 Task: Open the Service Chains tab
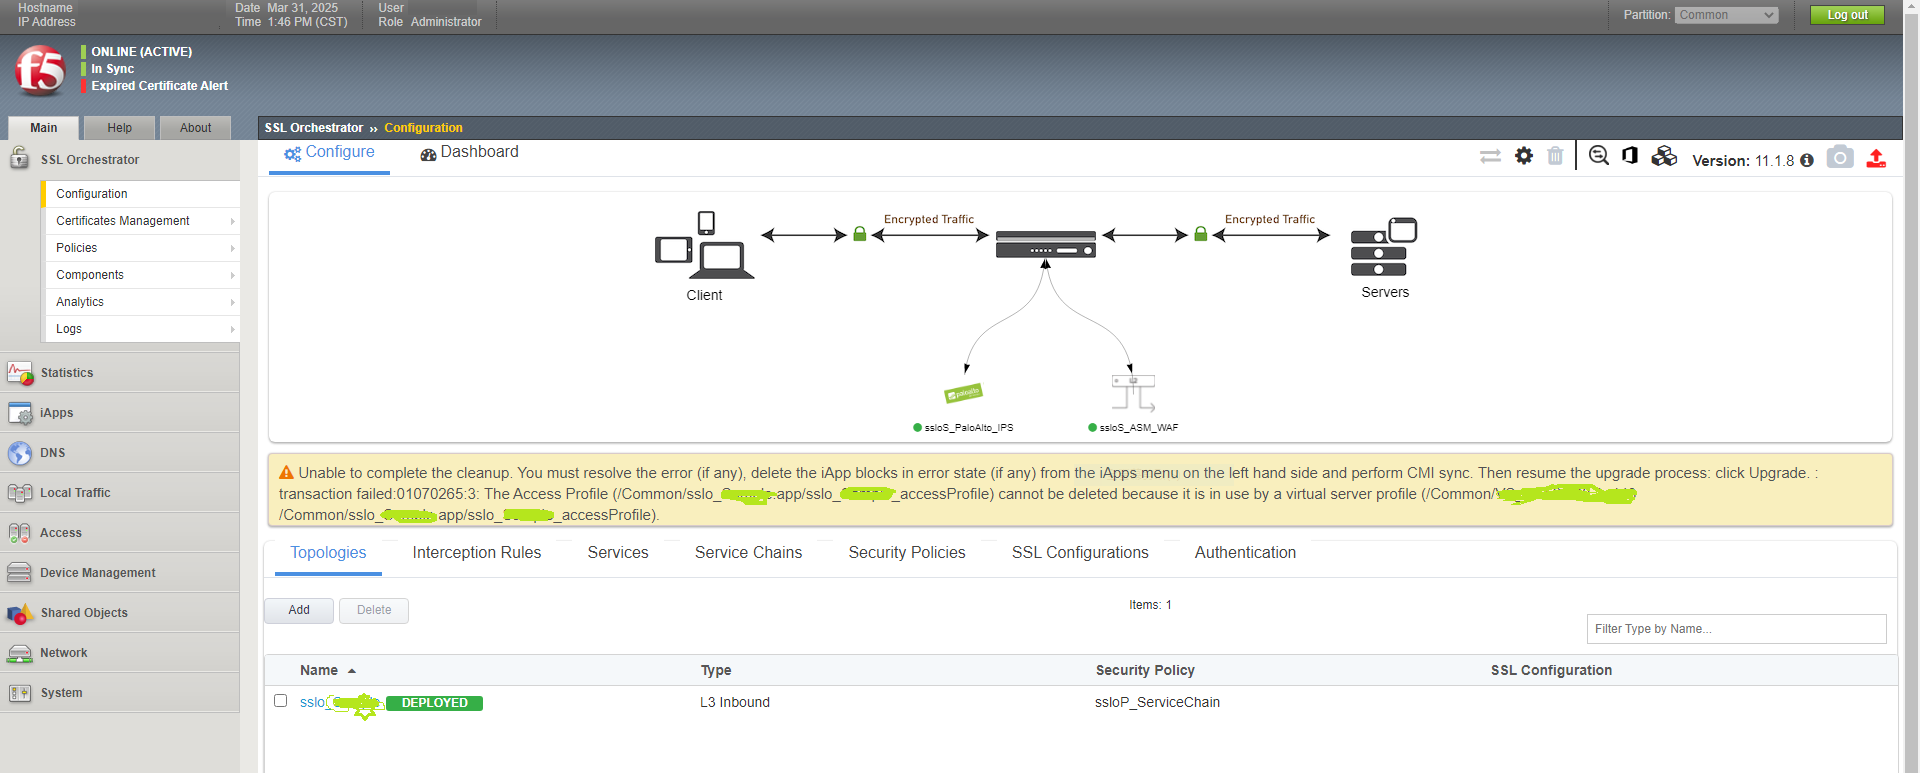pos(748,553)
